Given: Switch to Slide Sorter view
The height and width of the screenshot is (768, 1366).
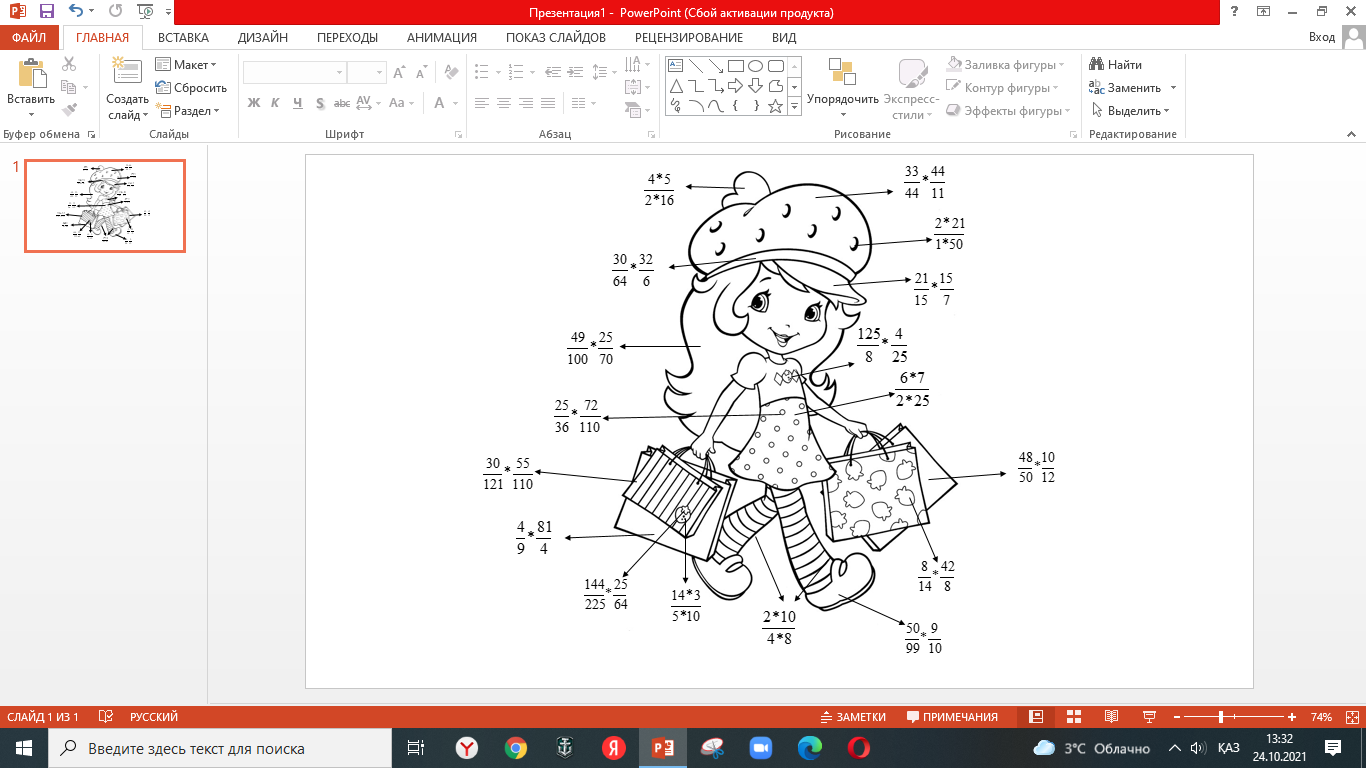Looking at the screenshot, I should pyautogui.click(x=1073, y=717).
